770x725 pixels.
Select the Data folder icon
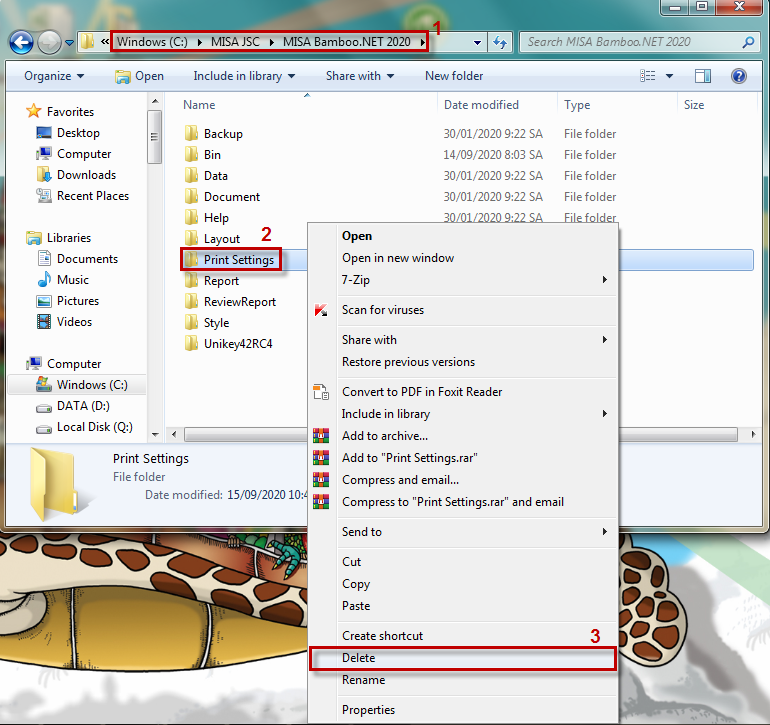192,175
